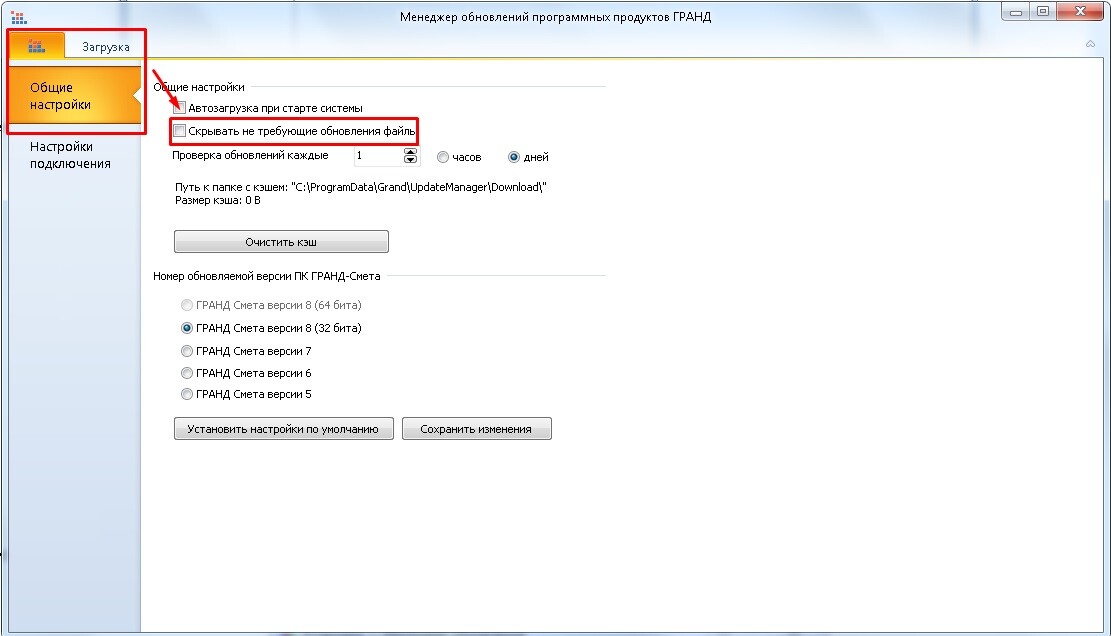1111x636 pixels.
Task: Choose ГРАНД Смета версии 6
Action: [187, 373]
